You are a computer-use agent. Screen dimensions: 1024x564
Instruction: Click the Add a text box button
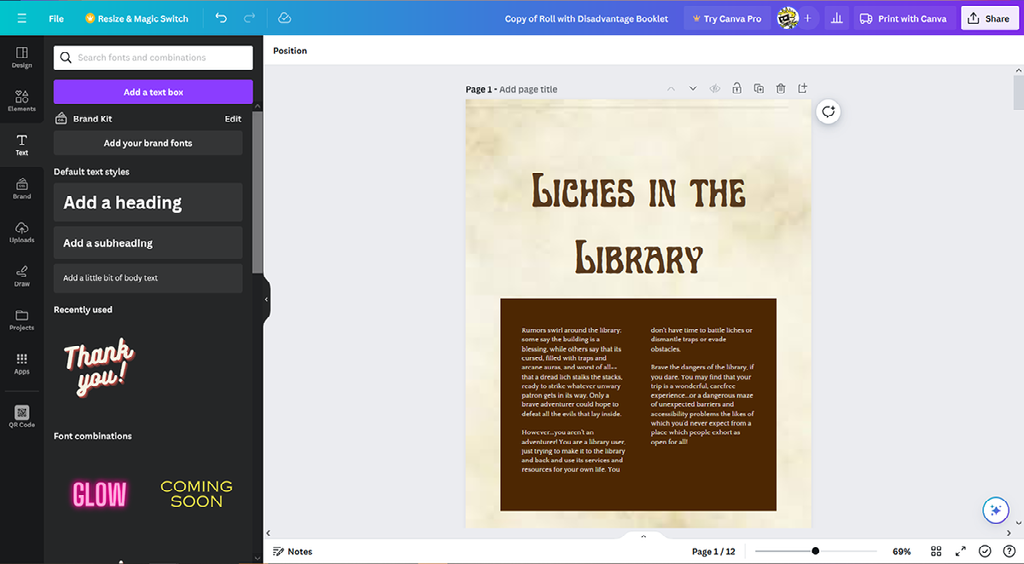point(153,92)
